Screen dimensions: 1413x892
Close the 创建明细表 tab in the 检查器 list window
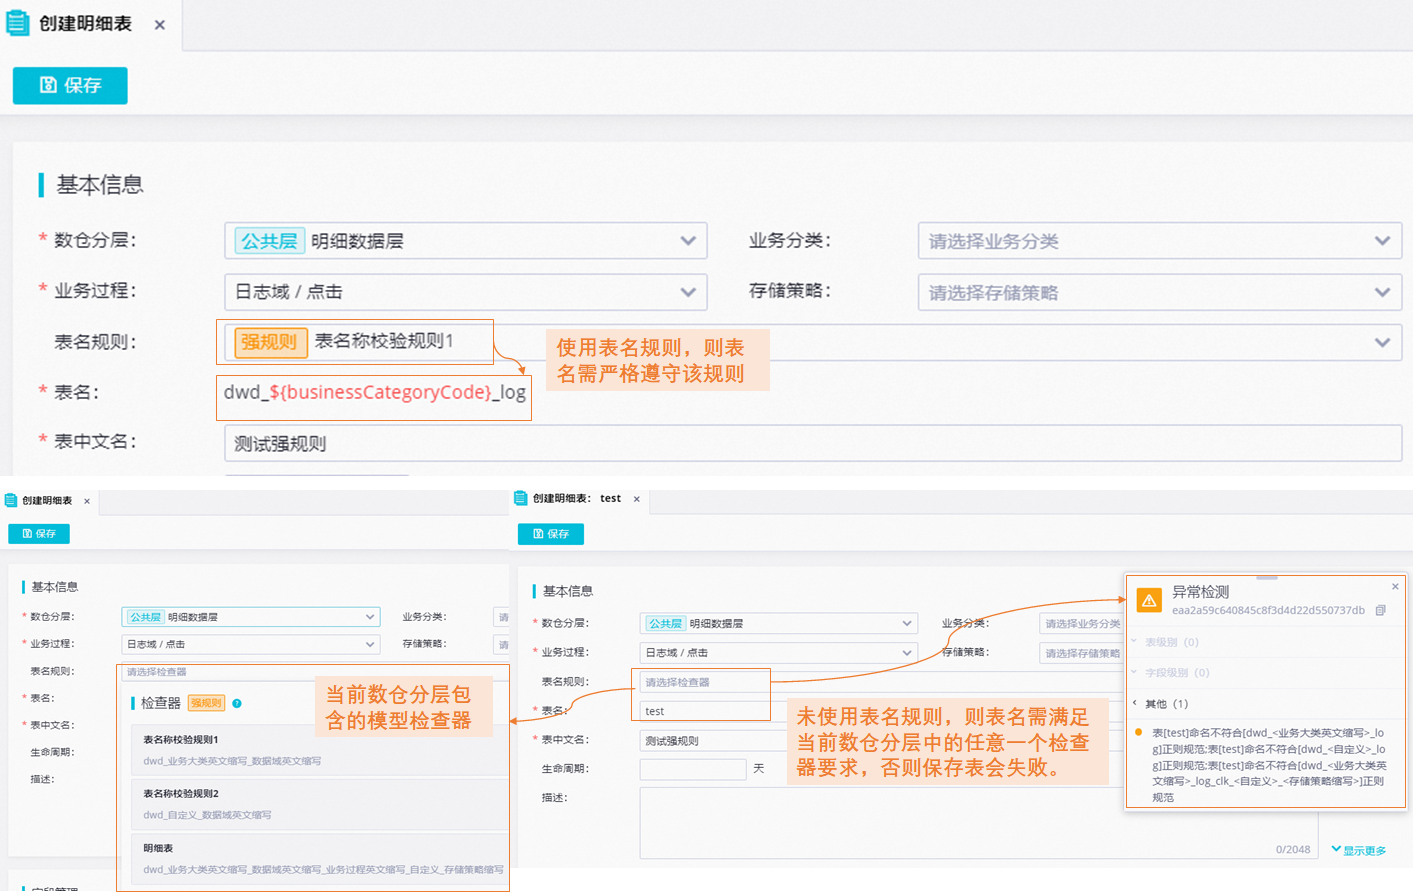[87, 501]
